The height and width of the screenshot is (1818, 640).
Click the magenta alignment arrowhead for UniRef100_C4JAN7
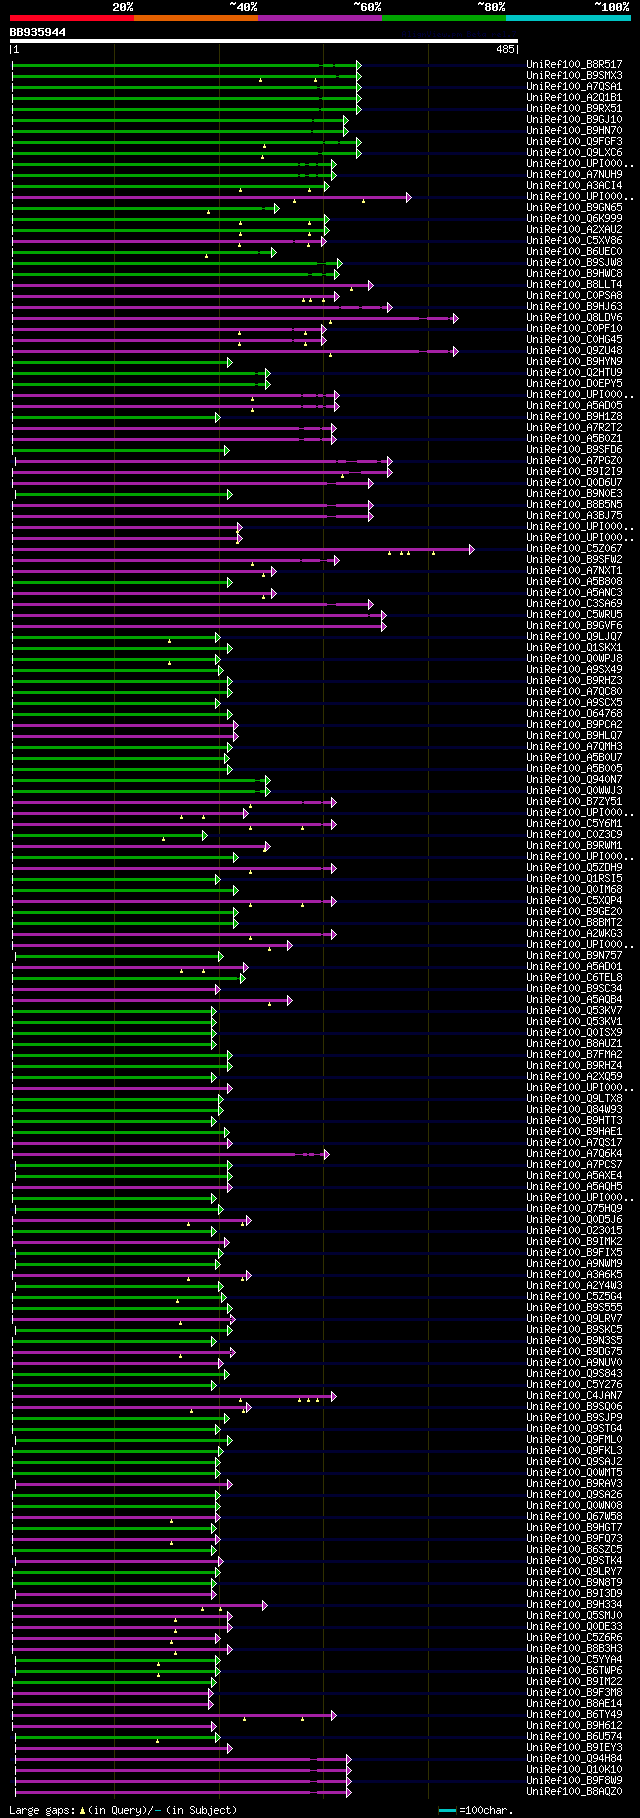tap(333, 1396)
